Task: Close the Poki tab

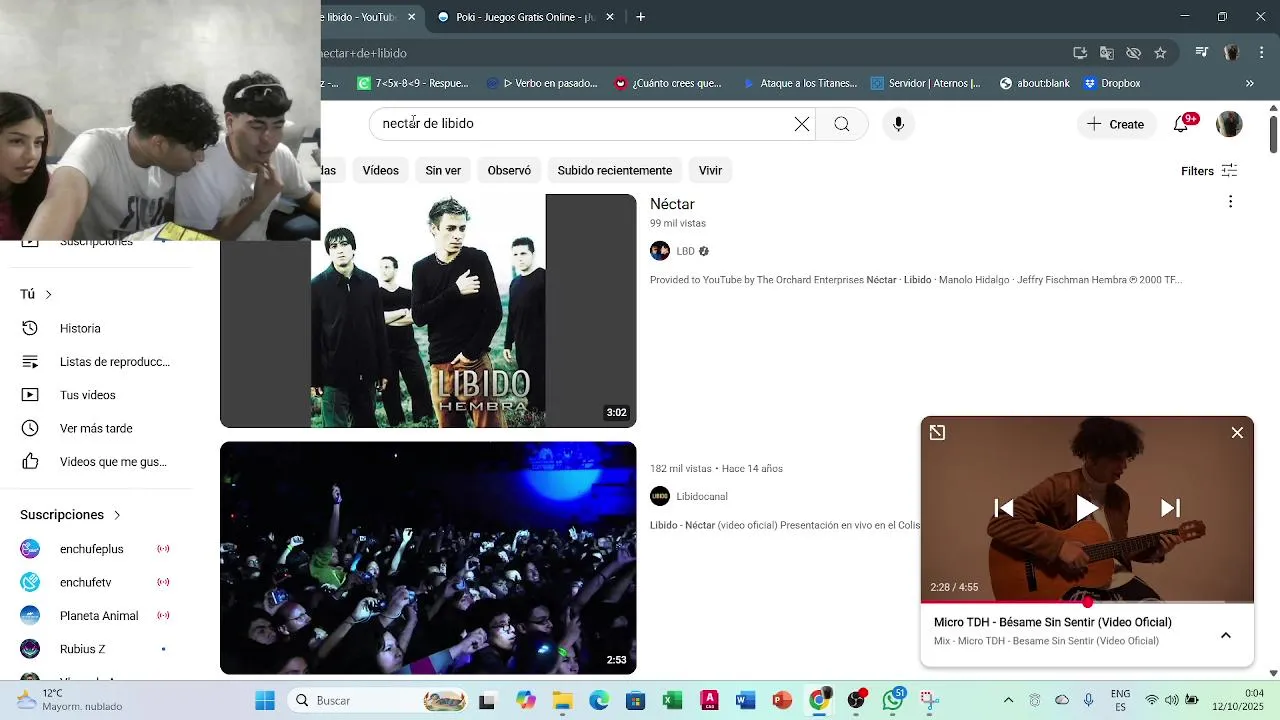Action: tap(609, 17)
